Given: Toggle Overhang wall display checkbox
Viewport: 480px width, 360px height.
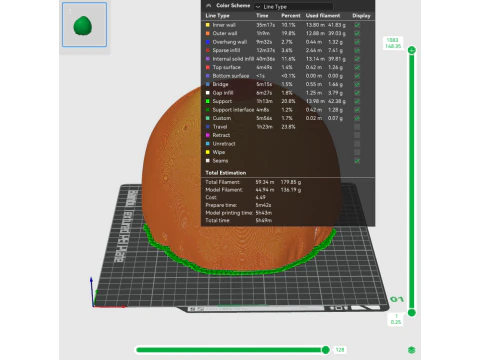Looking at the screenshot, I should [x=357, y=42].
